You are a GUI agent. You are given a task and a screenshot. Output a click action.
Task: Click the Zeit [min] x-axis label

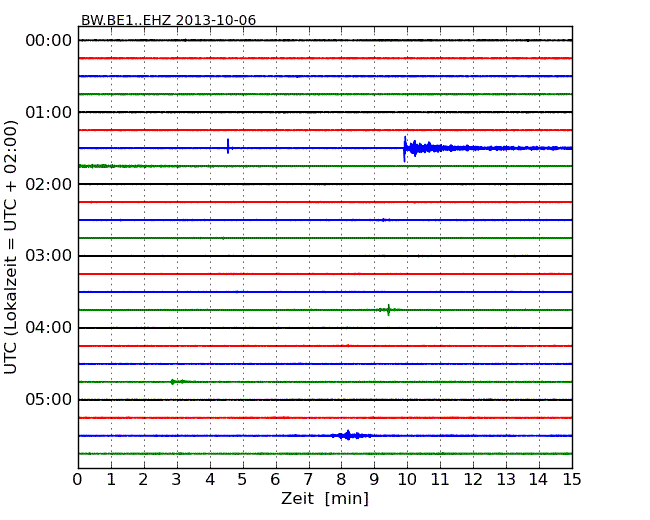pyautogui.click(x=325, y=498)
